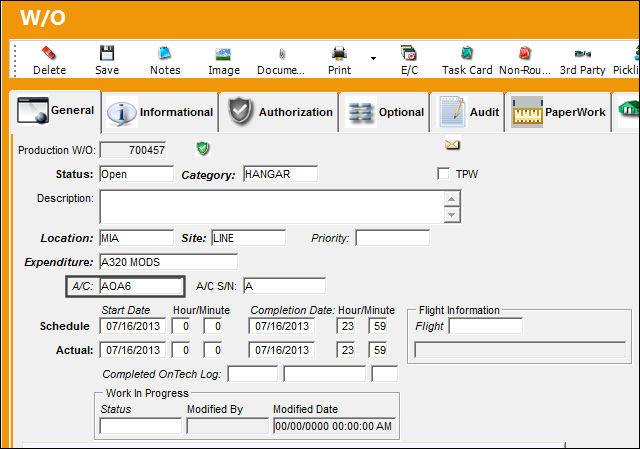
Task: Enable the TPW checkbox
Action: 443,174
